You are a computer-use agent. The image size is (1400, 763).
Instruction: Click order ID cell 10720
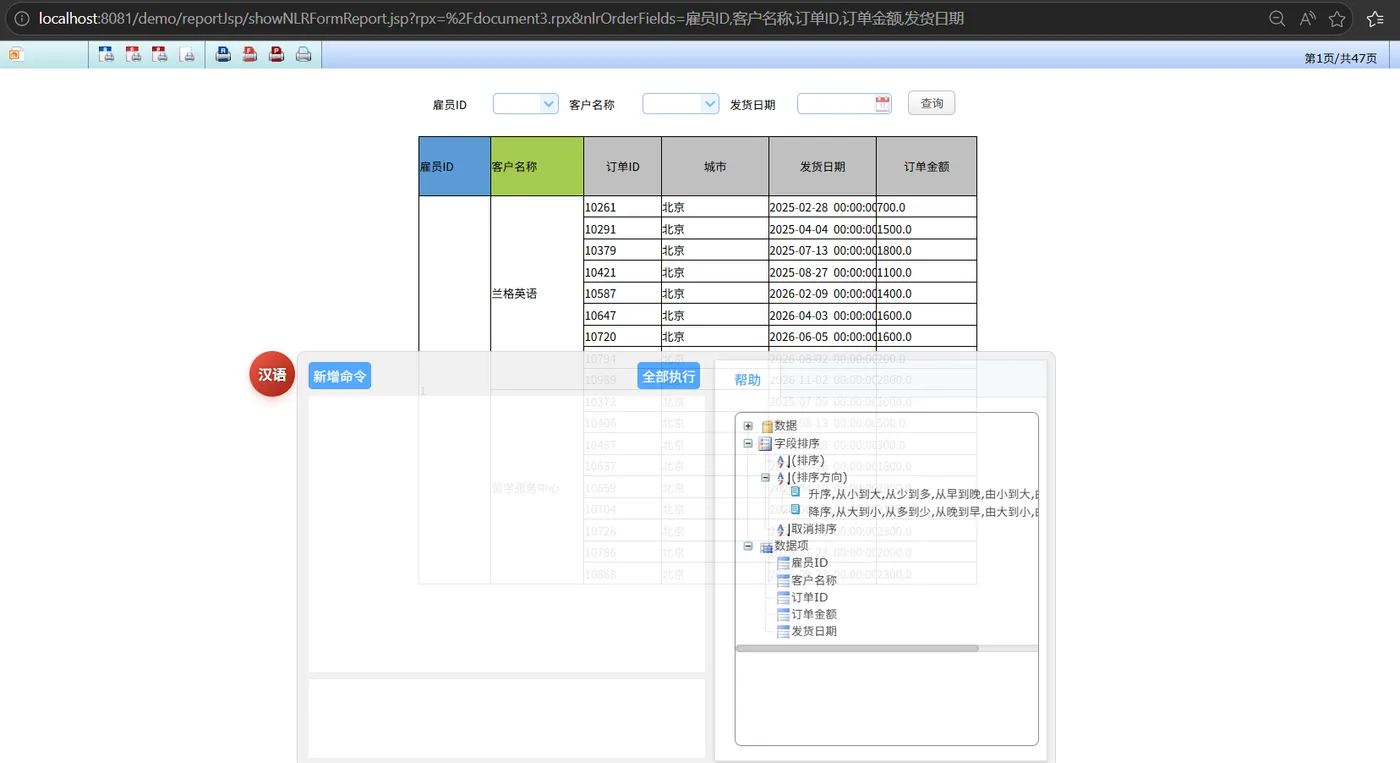pos(622,337)
